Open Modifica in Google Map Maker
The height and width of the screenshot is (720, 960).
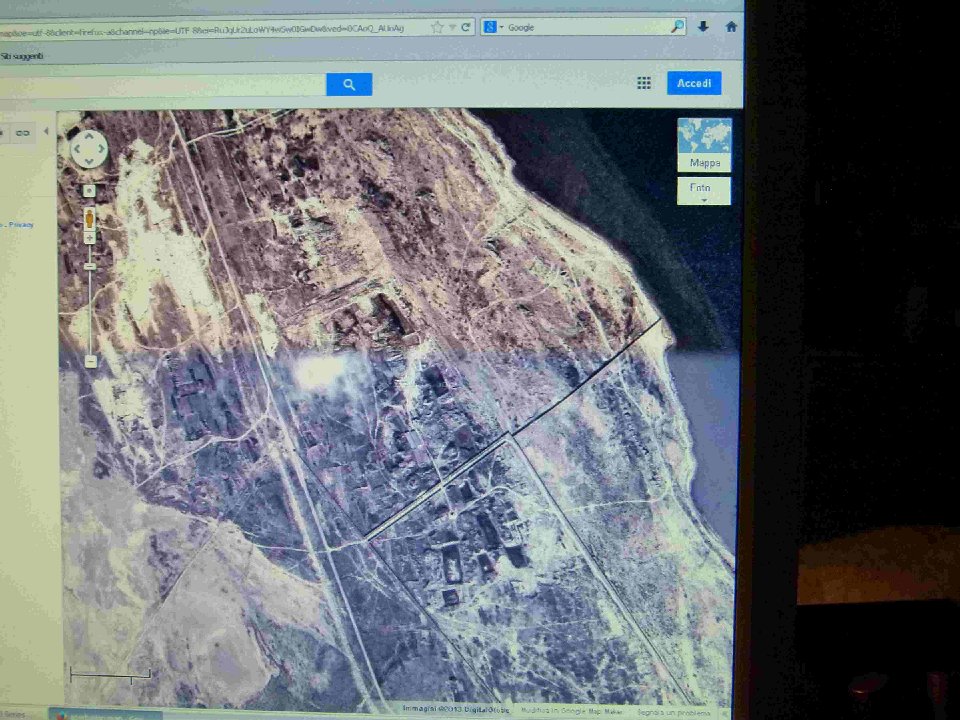[x=572, y=711]
